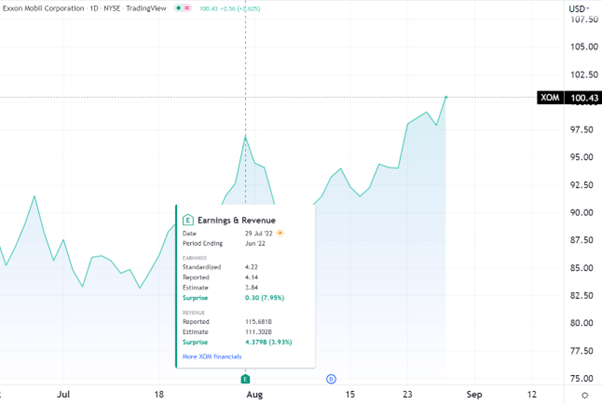Click the 95.00 price axis label
Screen dimensions: 602x404
[x=582, y=157]
